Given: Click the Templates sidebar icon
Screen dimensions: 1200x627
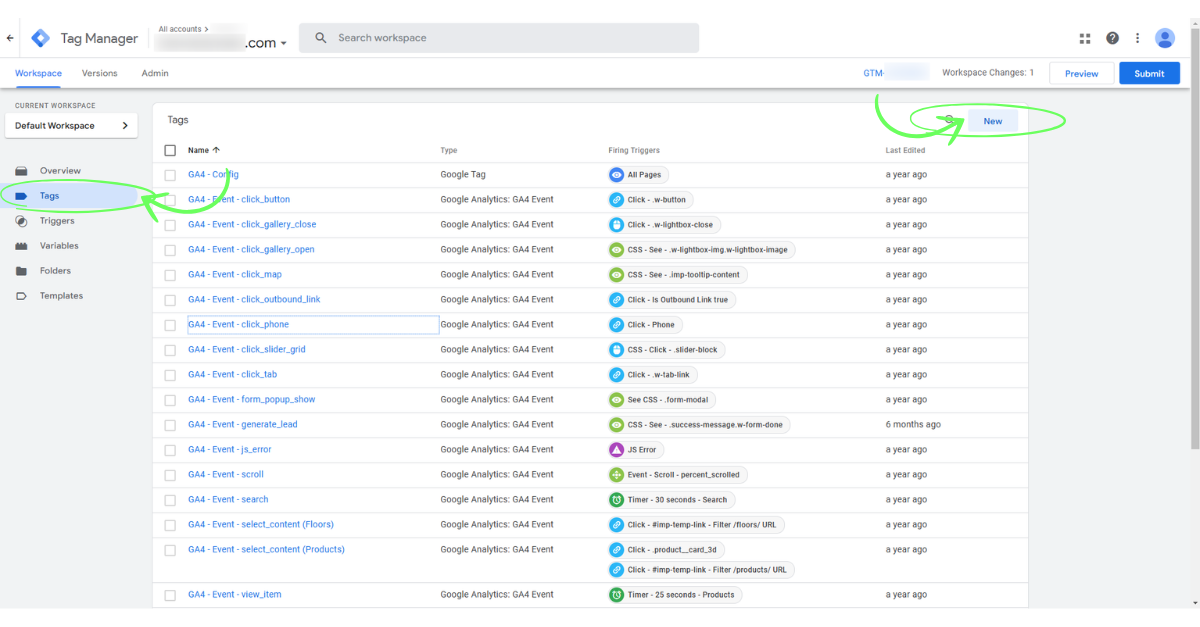Looking at the screenshot, I should click(21, 296).
